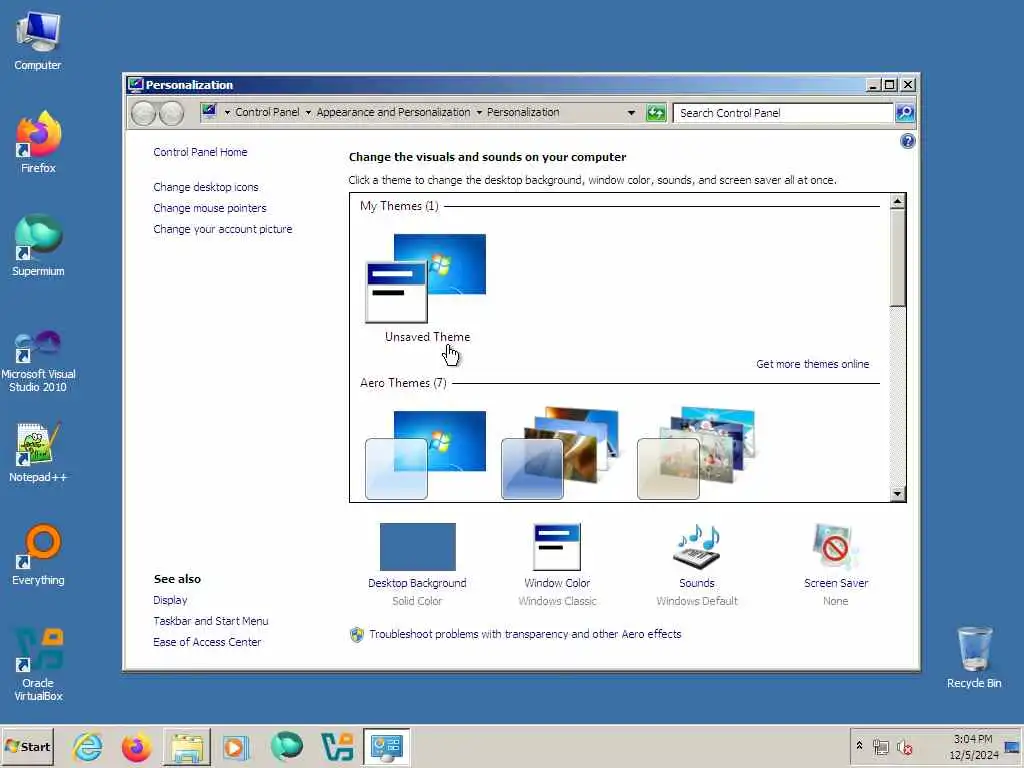Viewport: 1024px width, 768px height.
Task: Open Ease of Access Center link
Action: [207, 642]
